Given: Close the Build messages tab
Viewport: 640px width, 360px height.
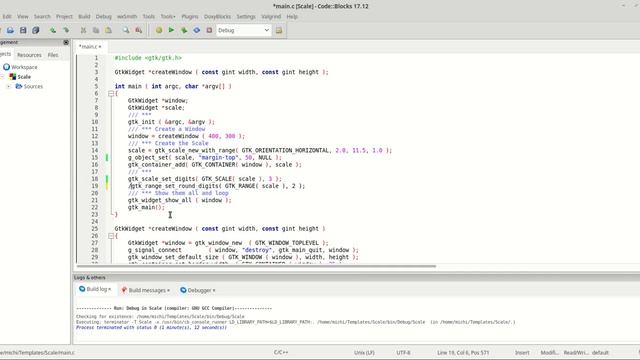Looking at the screenshot, I should pos(168,290).
